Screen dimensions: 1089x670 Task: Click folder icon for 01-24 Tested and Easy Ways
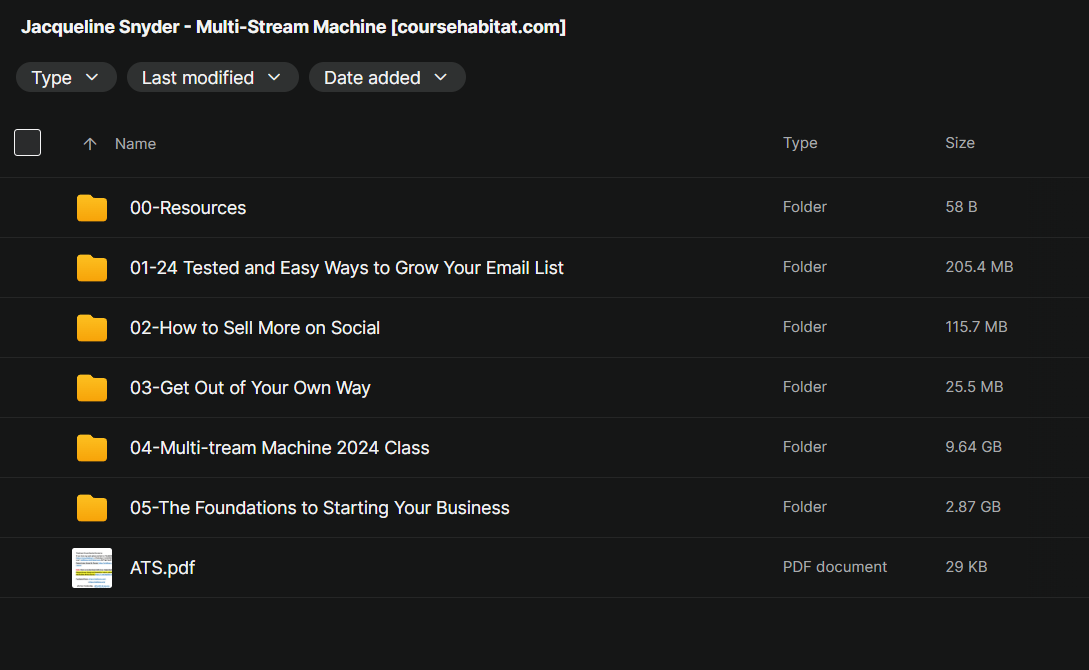(x=92, y=268)
